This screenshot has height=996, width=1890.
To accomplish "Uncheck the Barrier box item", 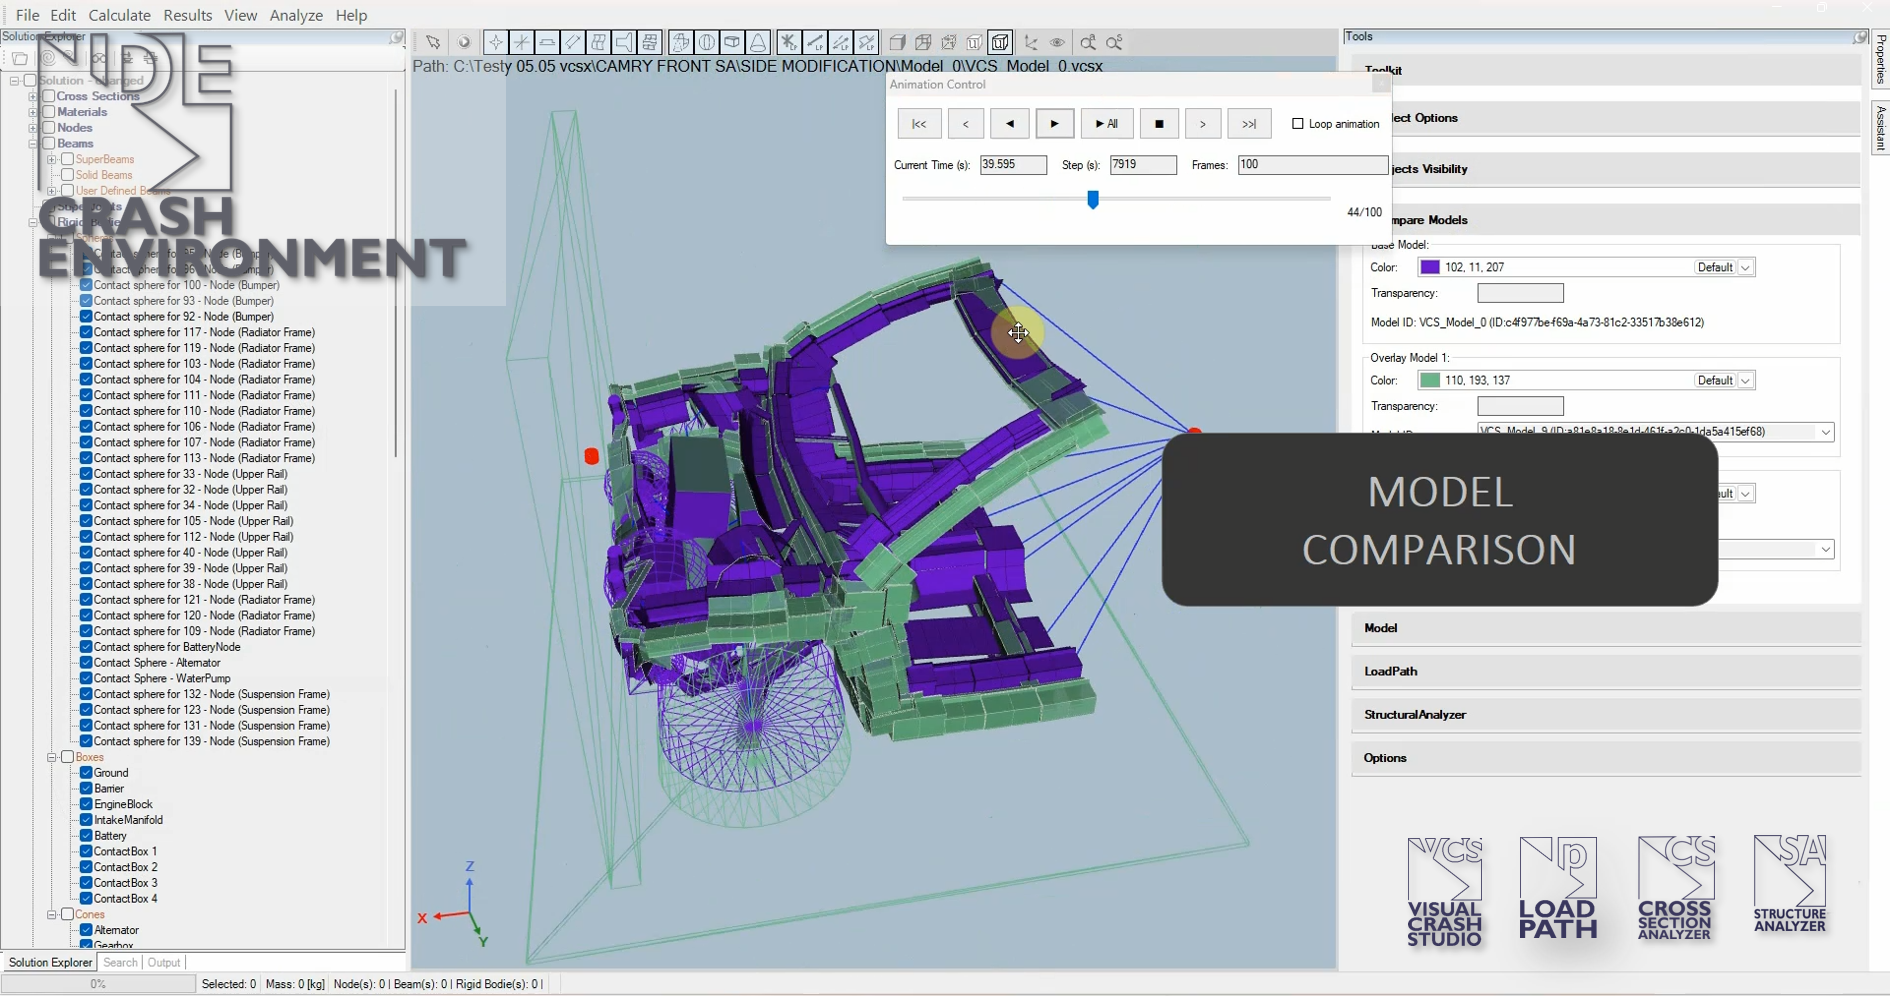I will [86, 788].
